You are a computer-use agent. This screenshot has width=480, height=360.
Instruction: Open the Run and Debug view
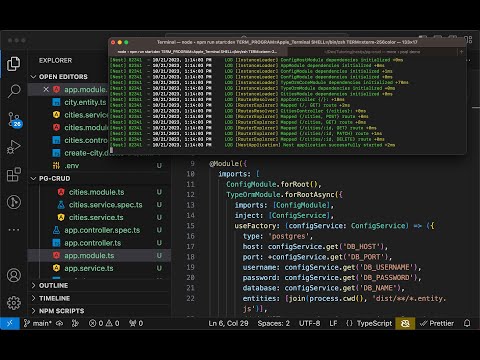[x=14, y=147]
